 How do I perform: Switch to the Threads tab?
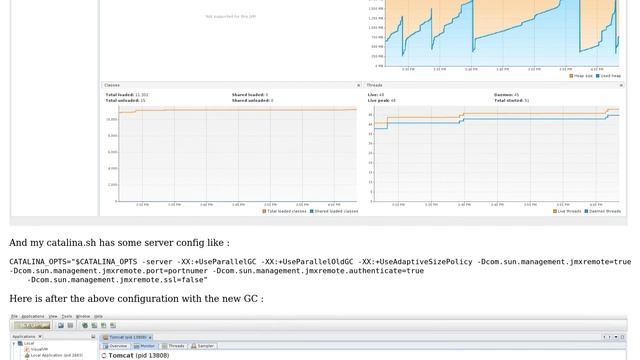(x=173, y=346)
